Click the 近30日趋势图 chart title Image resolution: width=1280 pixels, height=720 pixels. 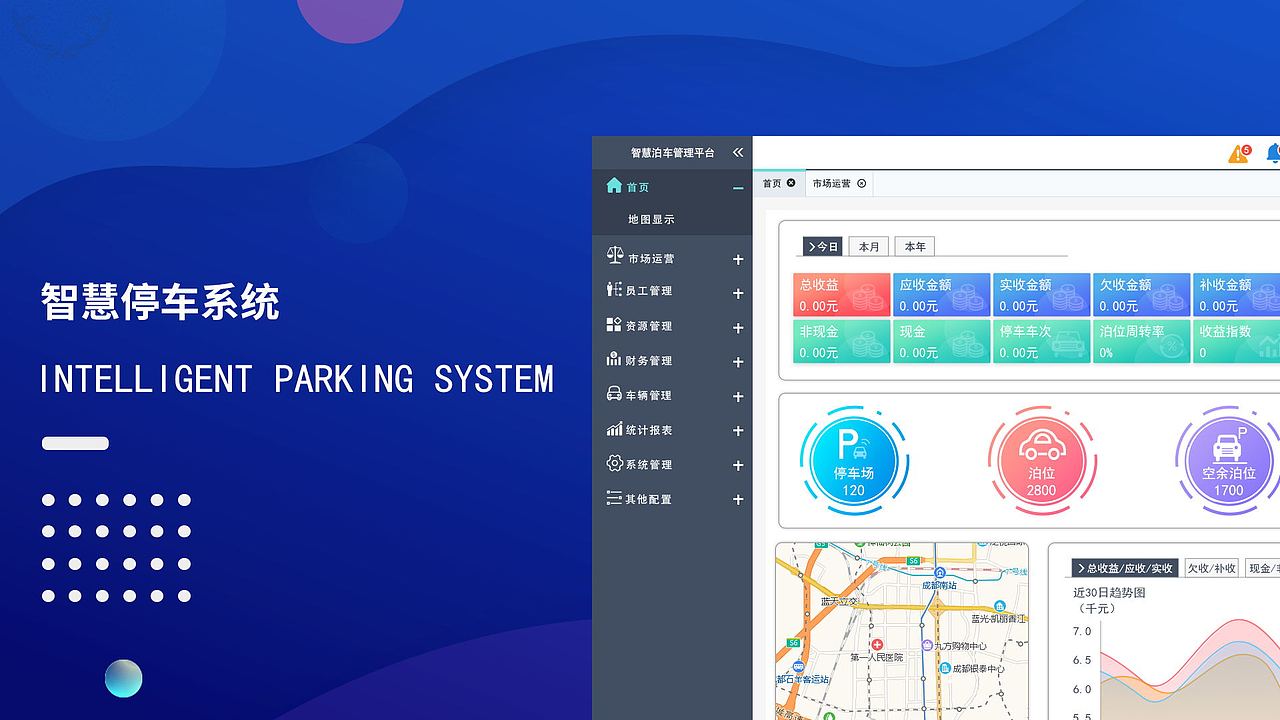point(1109,592)
